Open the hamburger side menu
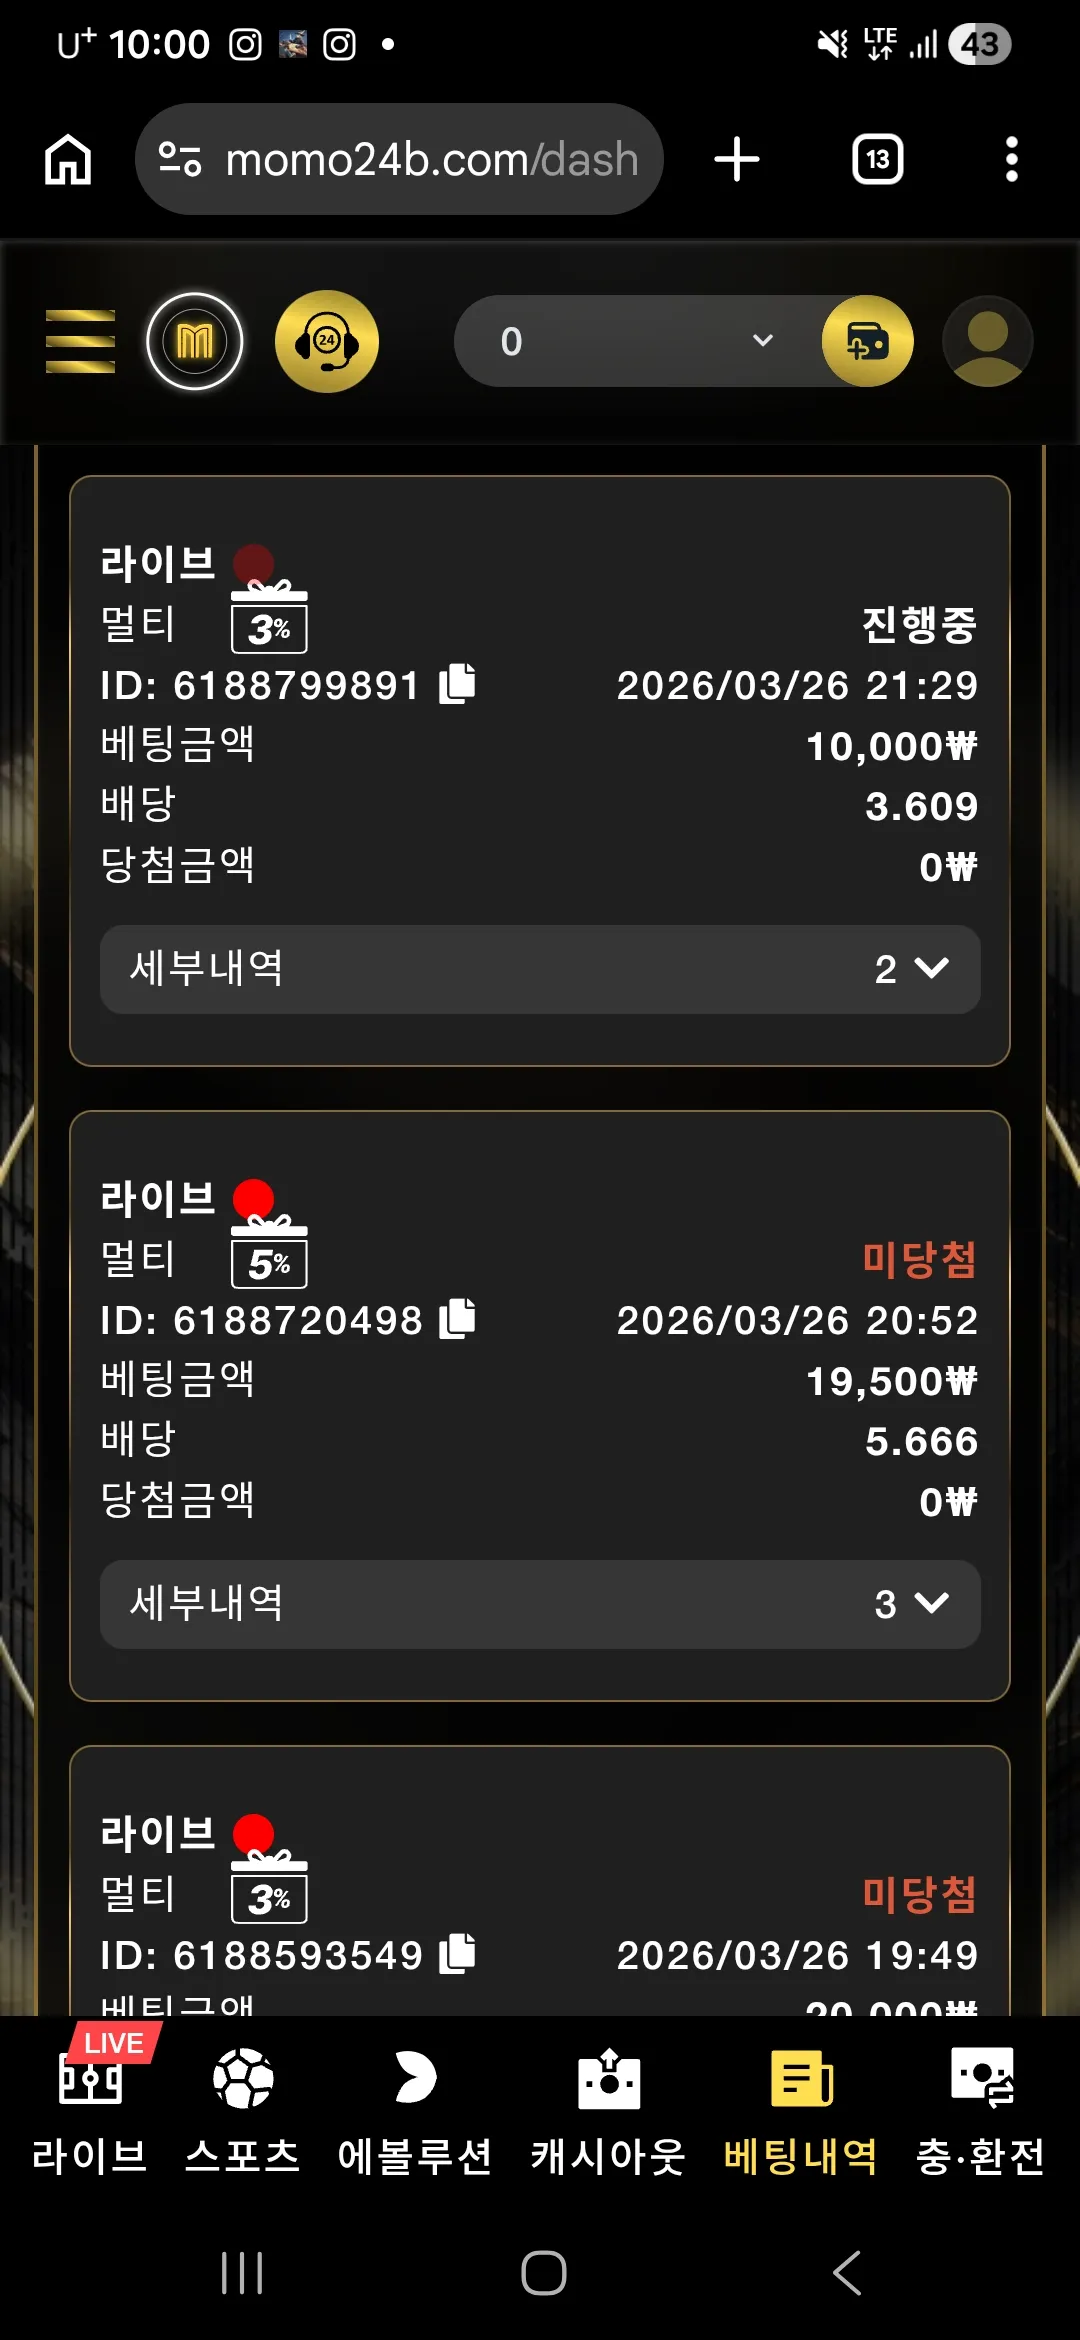The height and width of the screenshot is (2340, 1080). [x=80, y=341]
